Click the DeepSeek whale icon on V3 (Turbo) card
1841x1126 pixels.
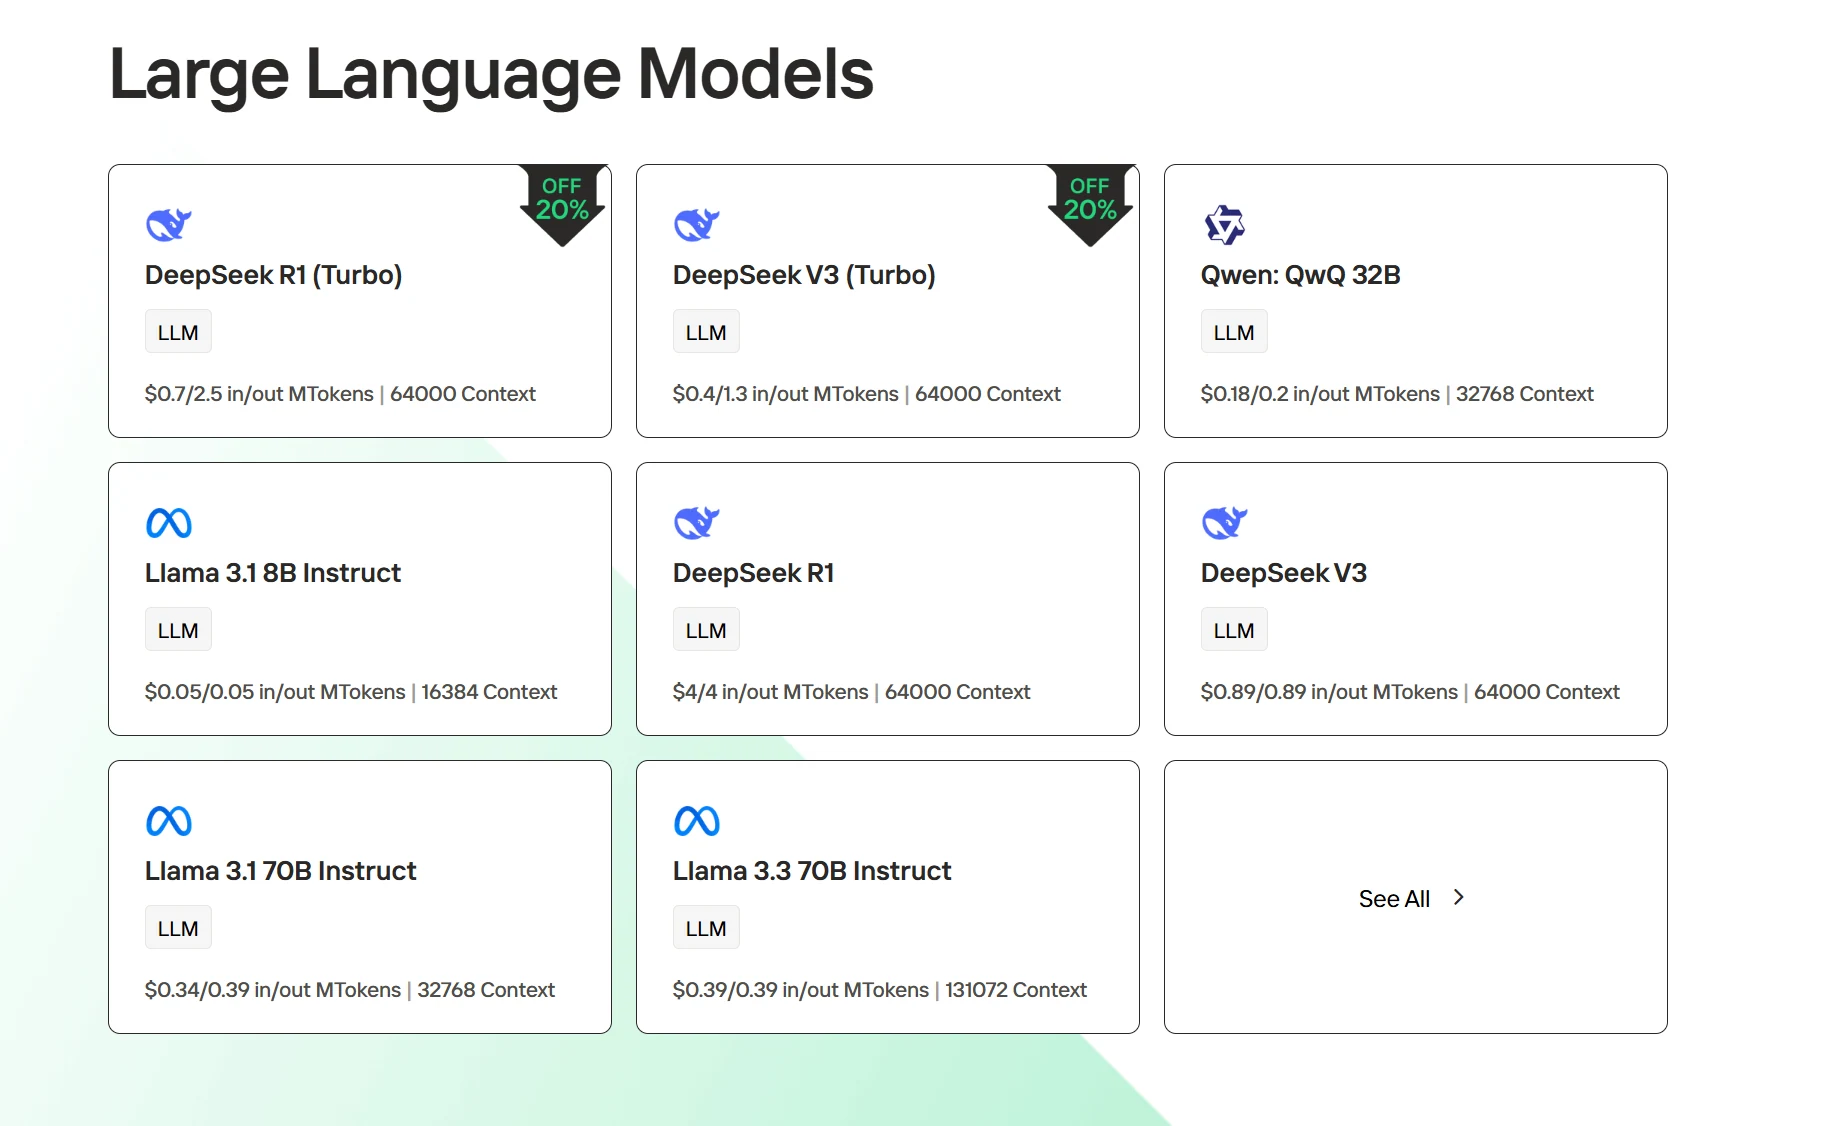(x=697, y=225)
